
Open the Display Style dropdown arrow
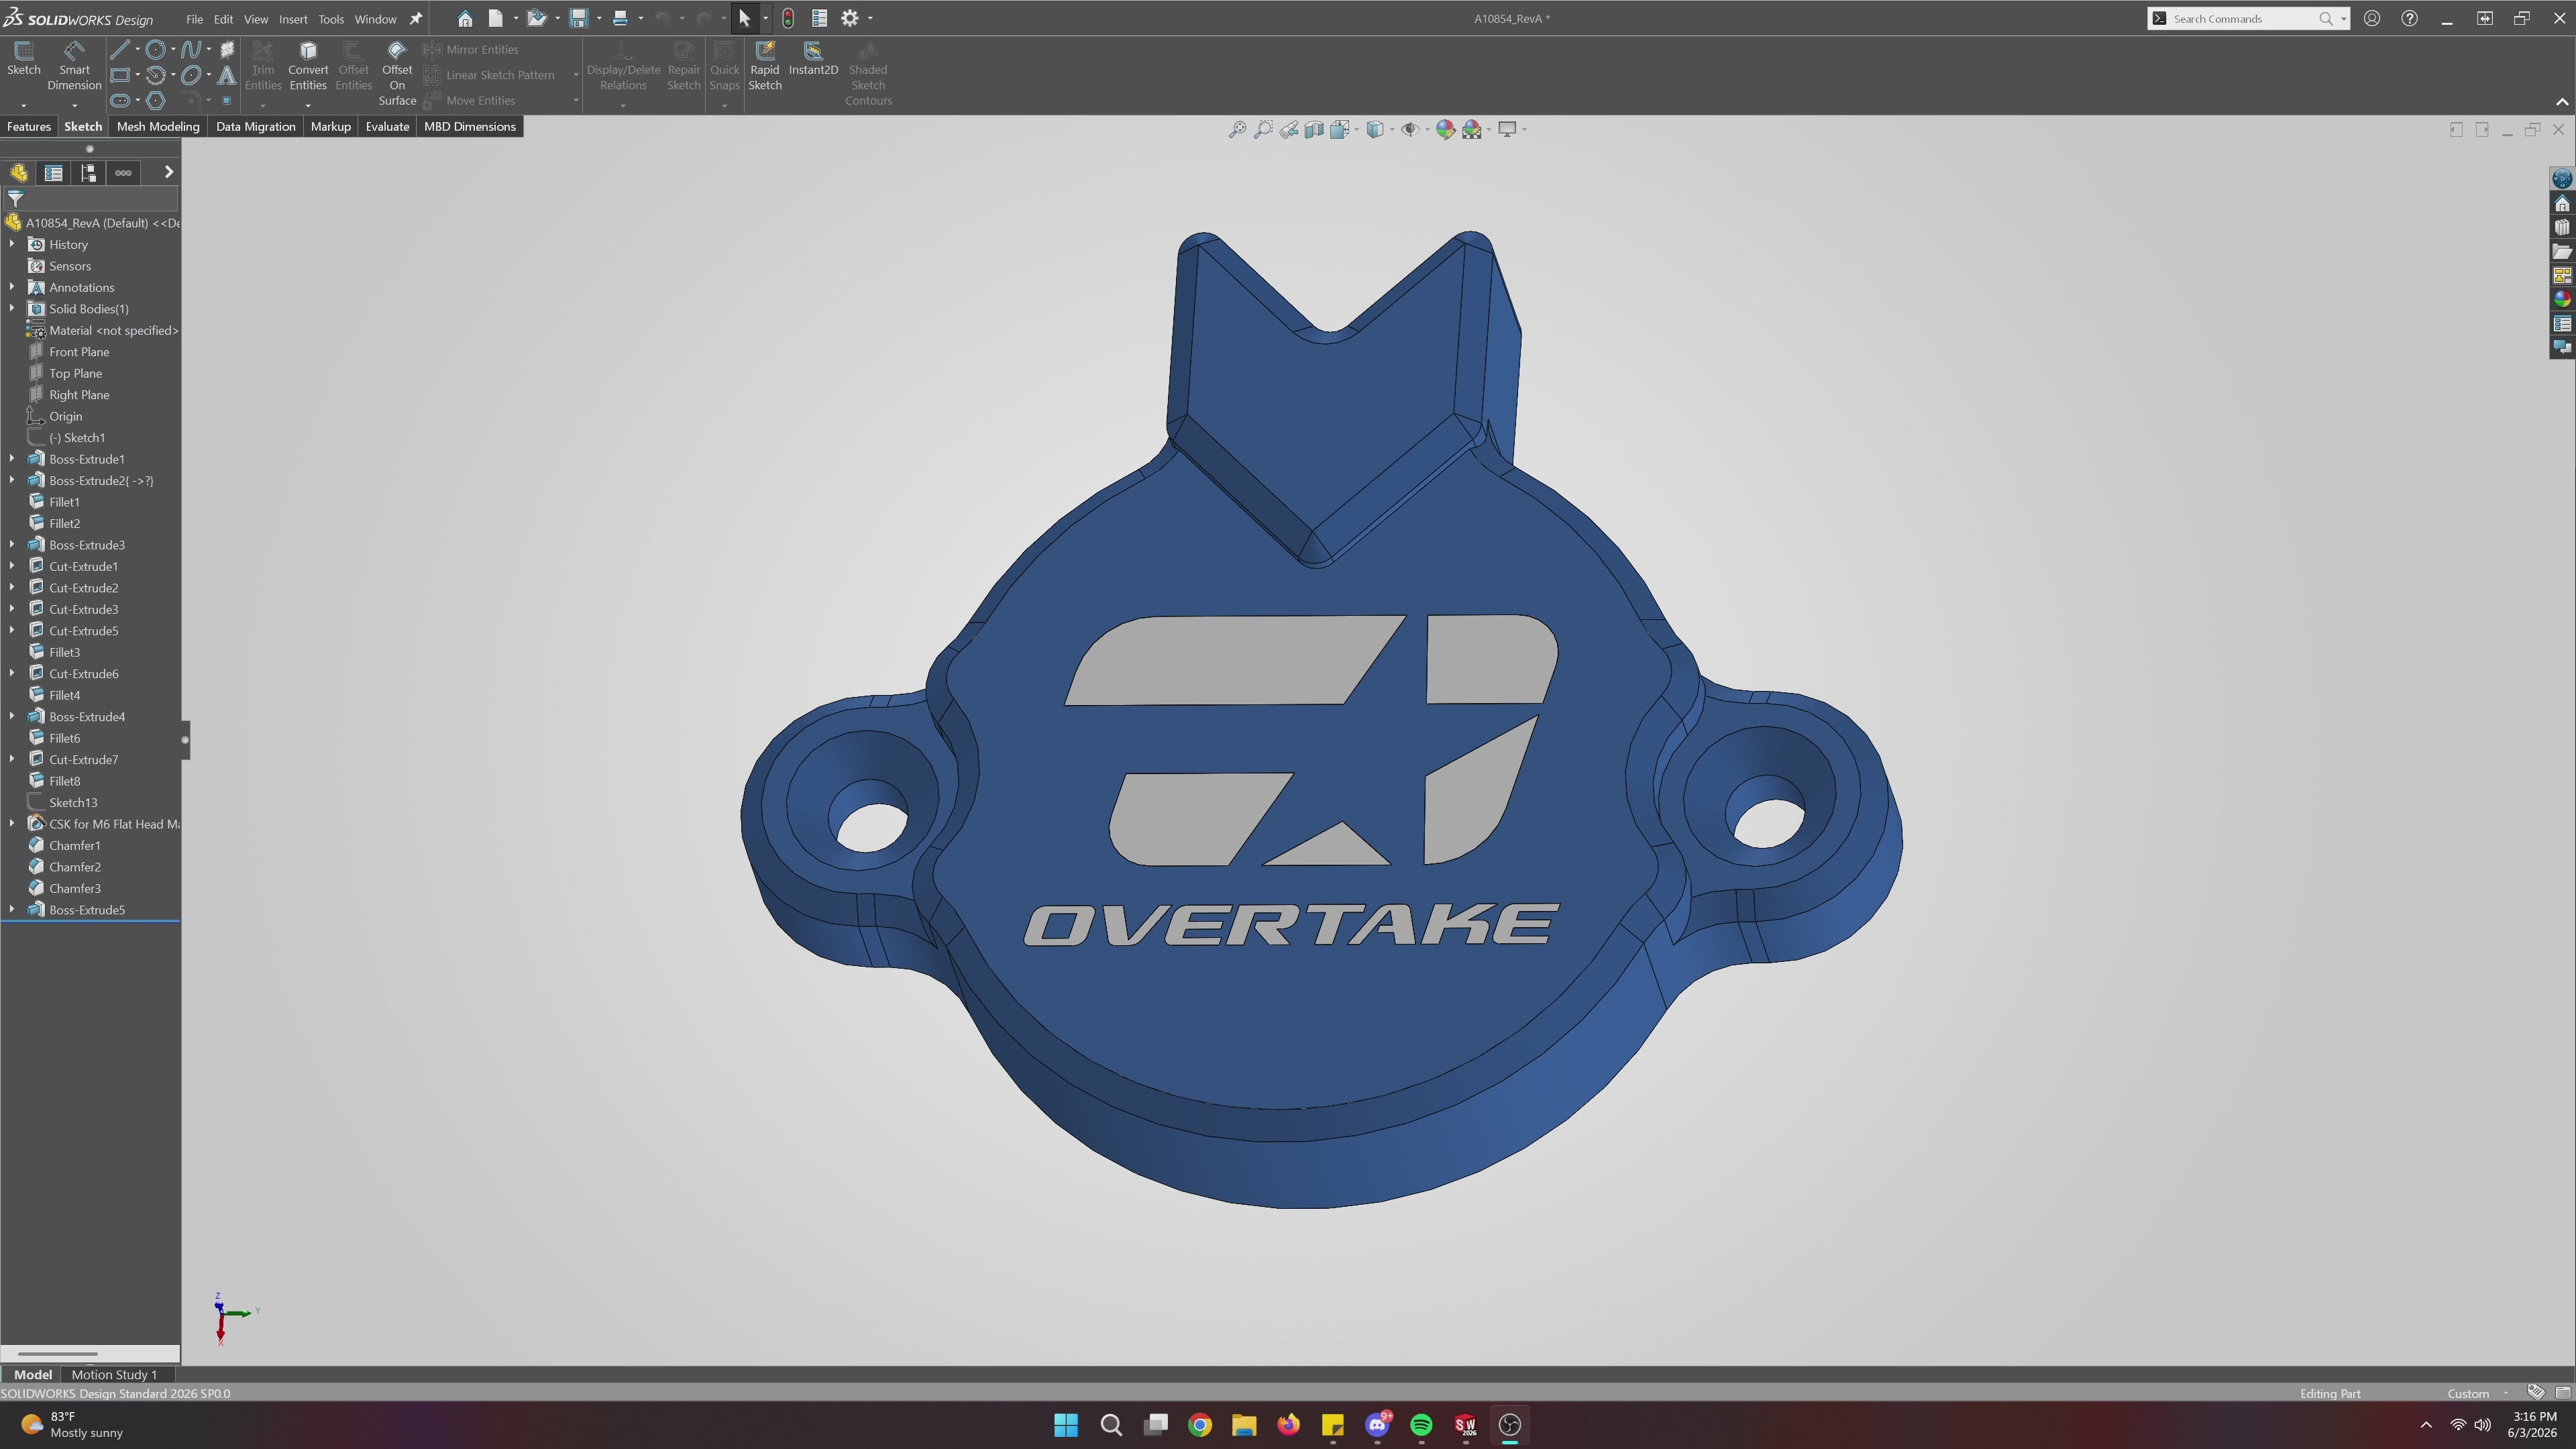(x=1392, y=129)
